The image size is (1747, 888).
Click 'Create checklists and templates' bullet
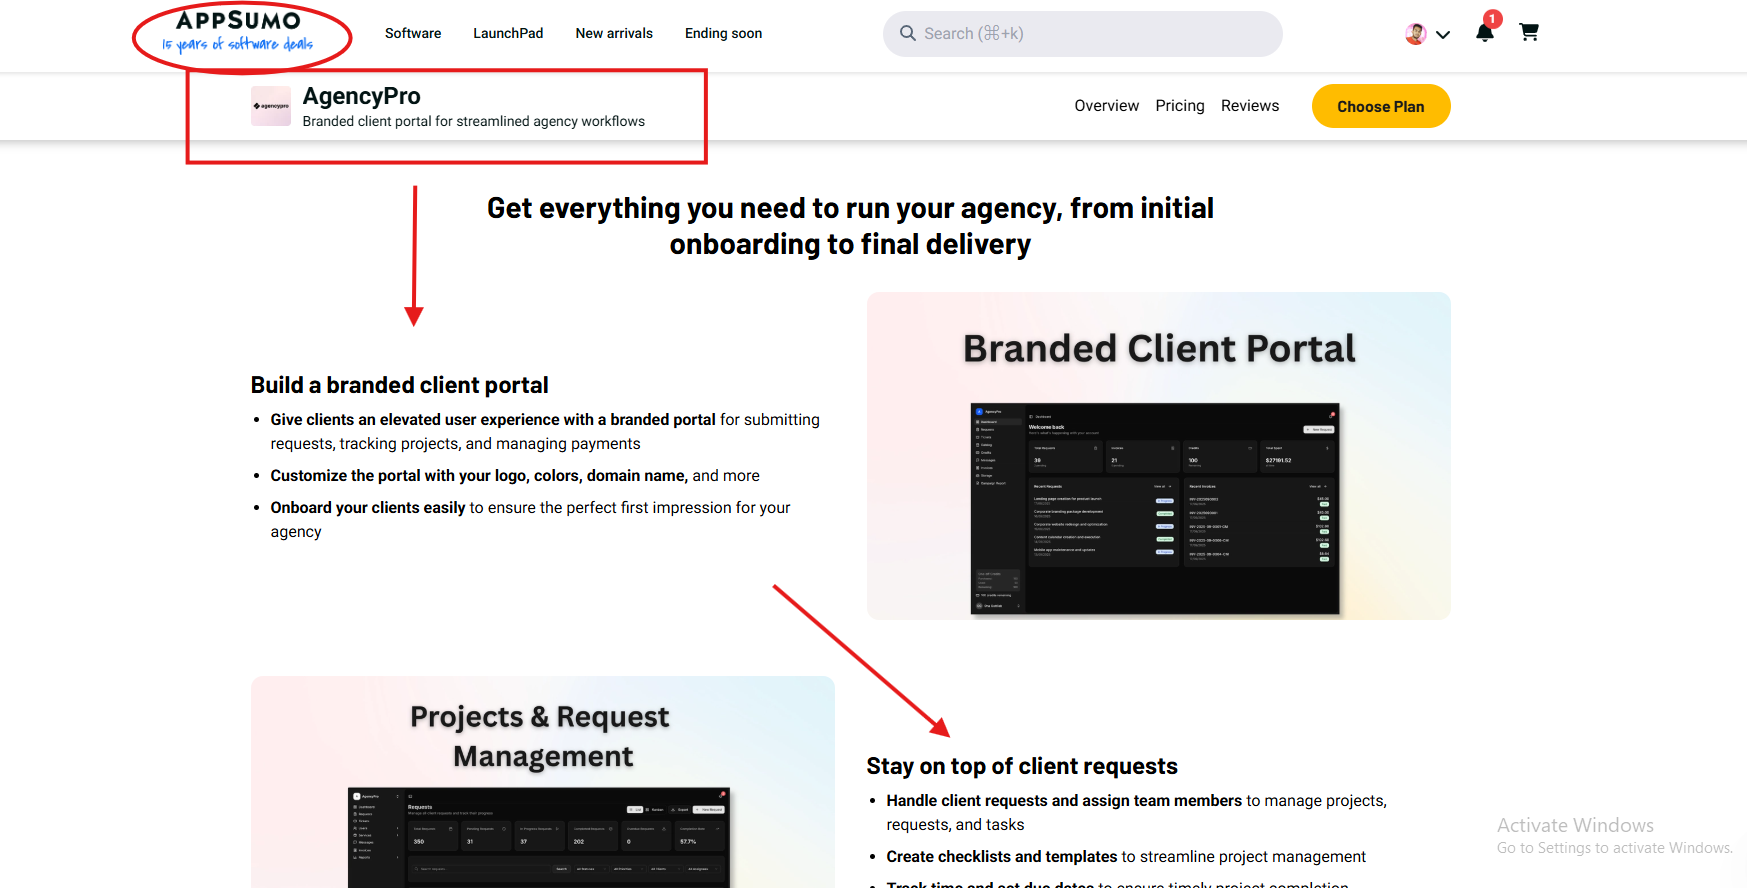pos(1126,857)
